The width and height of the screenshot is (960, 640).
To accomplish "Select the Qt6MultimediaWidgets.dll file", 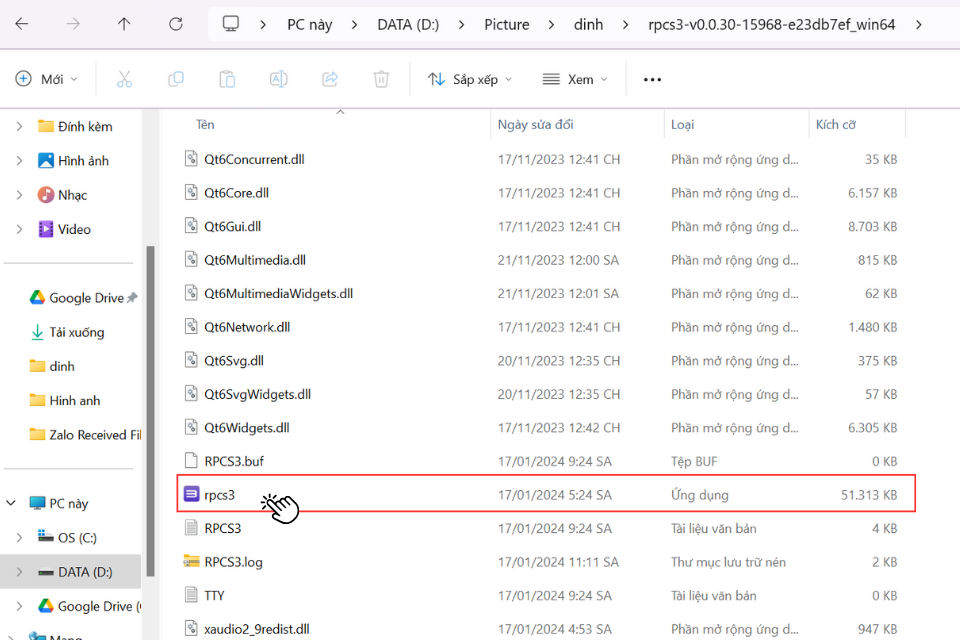I will tap(541, 293).
